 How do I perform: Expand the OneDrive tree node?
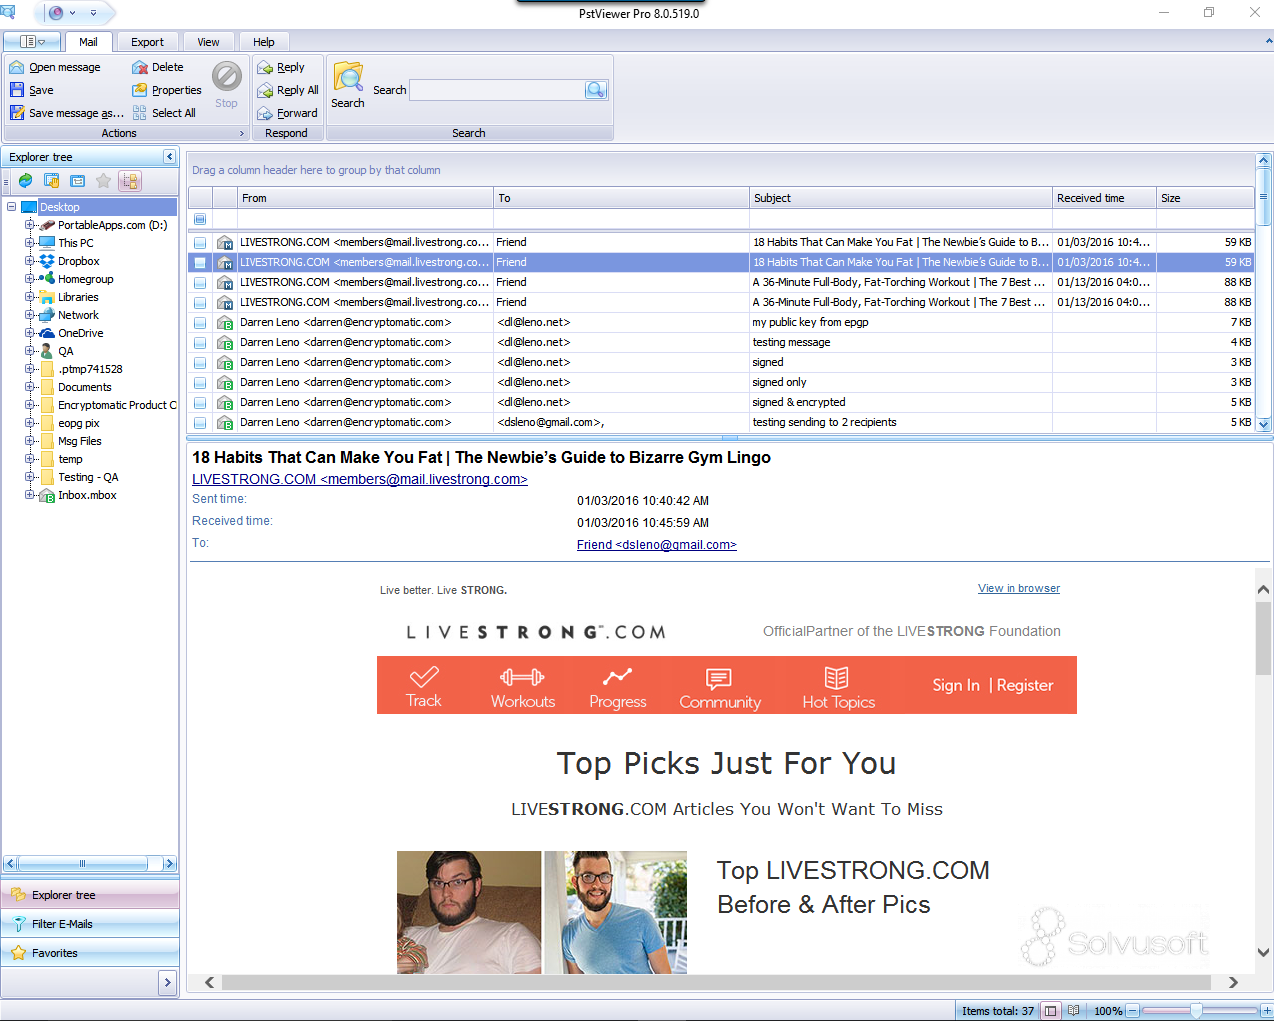(29, 333)
